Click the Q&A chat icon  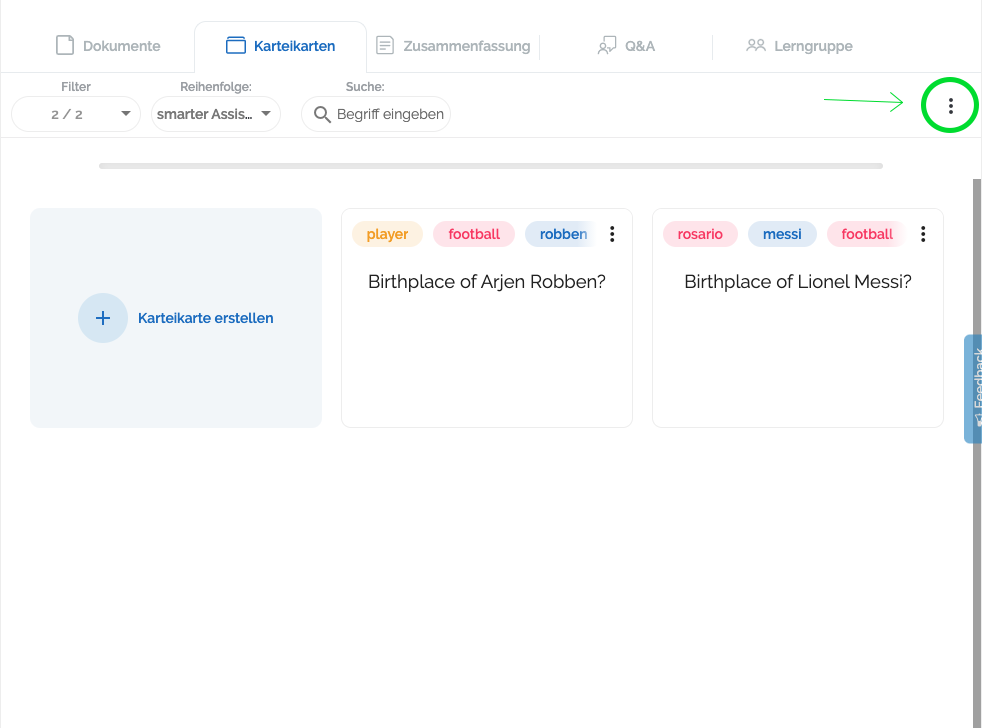[607, 46]
